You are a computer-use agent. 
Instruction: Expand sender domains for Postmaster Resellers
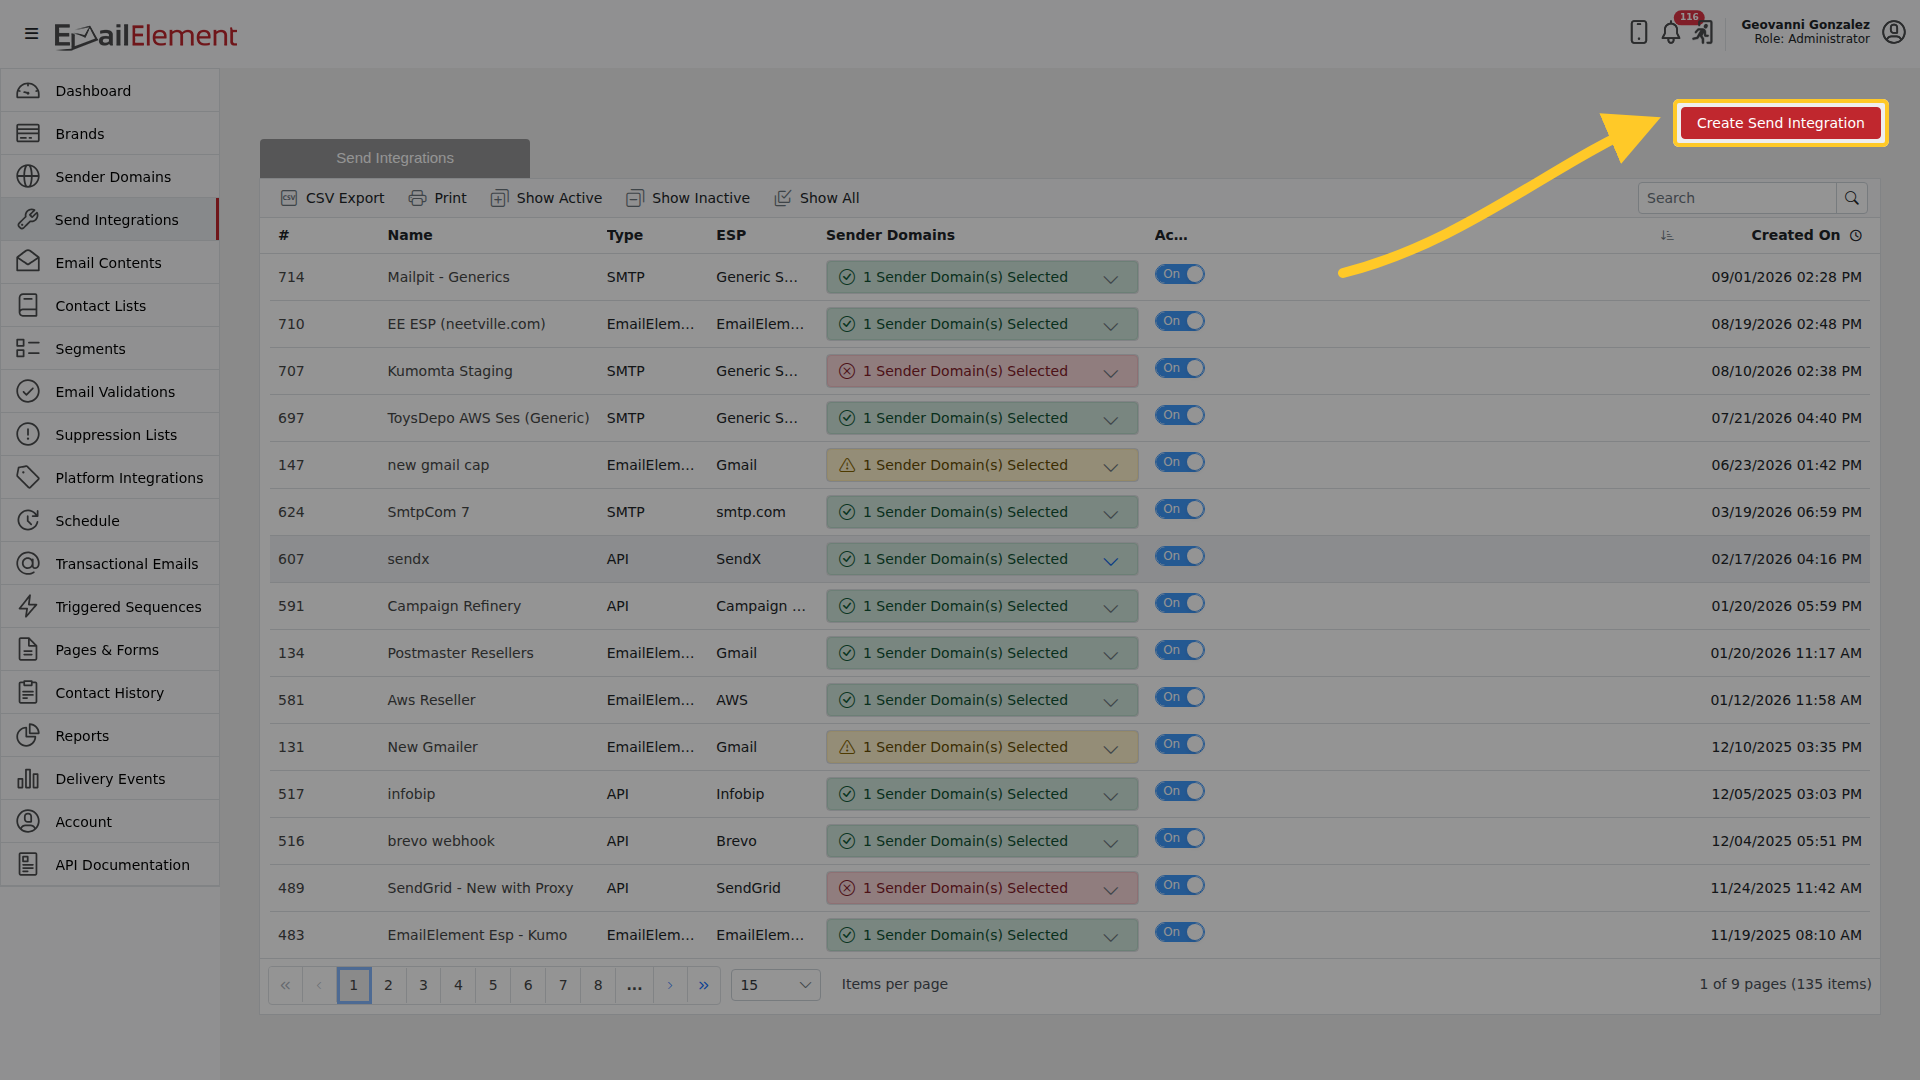coord(982,653)
